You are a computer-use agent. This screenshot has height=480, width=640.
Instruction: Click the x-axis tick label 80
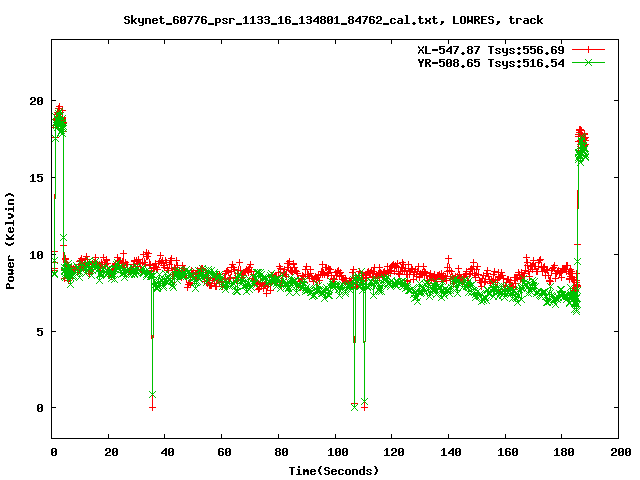[281, 452]
